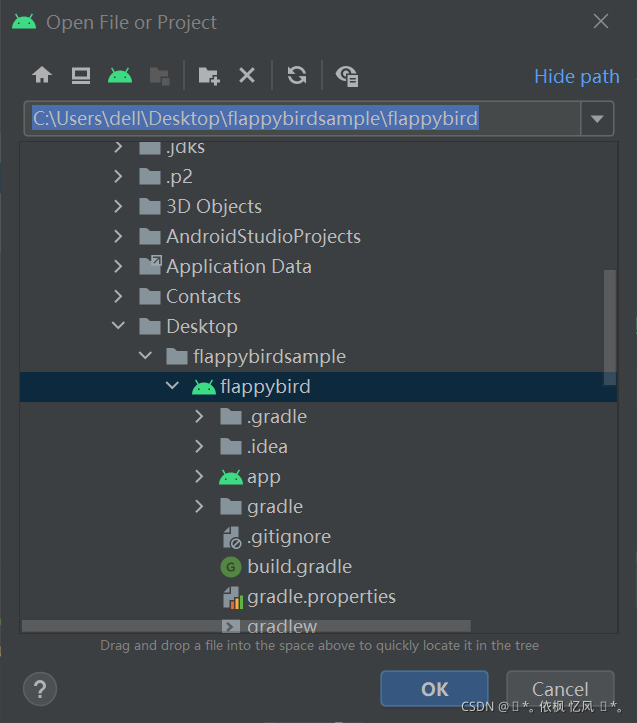Expand the AndroidStudioProjects chevron
The image size is (637, 723).
click(118, 236)
